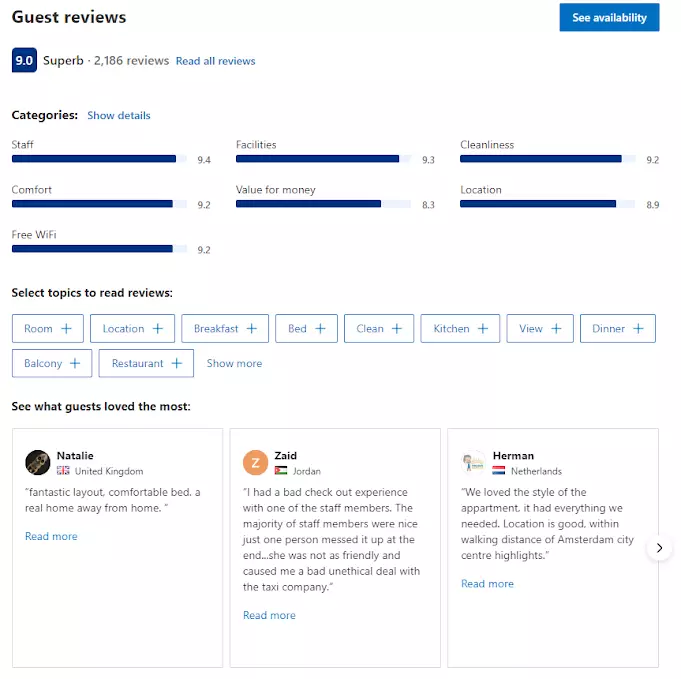Click the Value for money rating bar
Screen dimensions: 681x679
pos(324,204)
